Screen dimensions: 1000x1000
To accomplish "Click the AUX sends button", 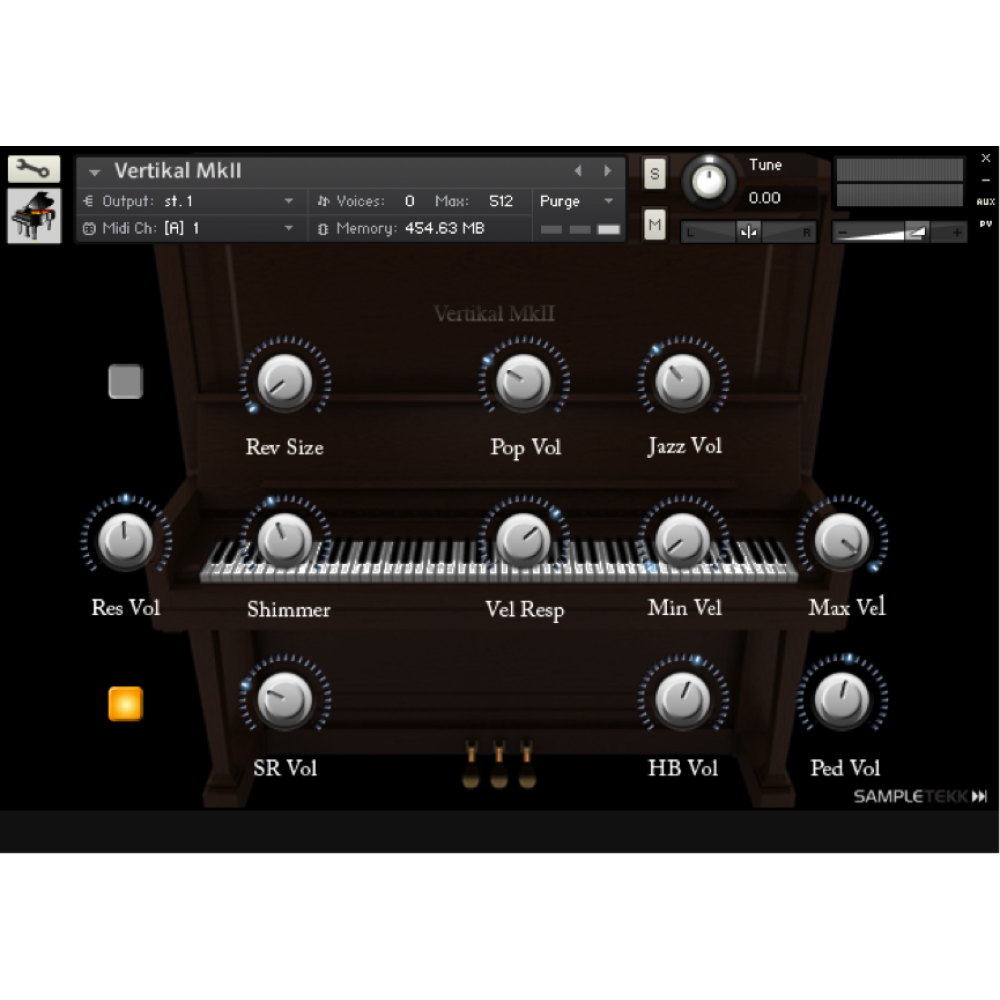I will click(985, 201).
